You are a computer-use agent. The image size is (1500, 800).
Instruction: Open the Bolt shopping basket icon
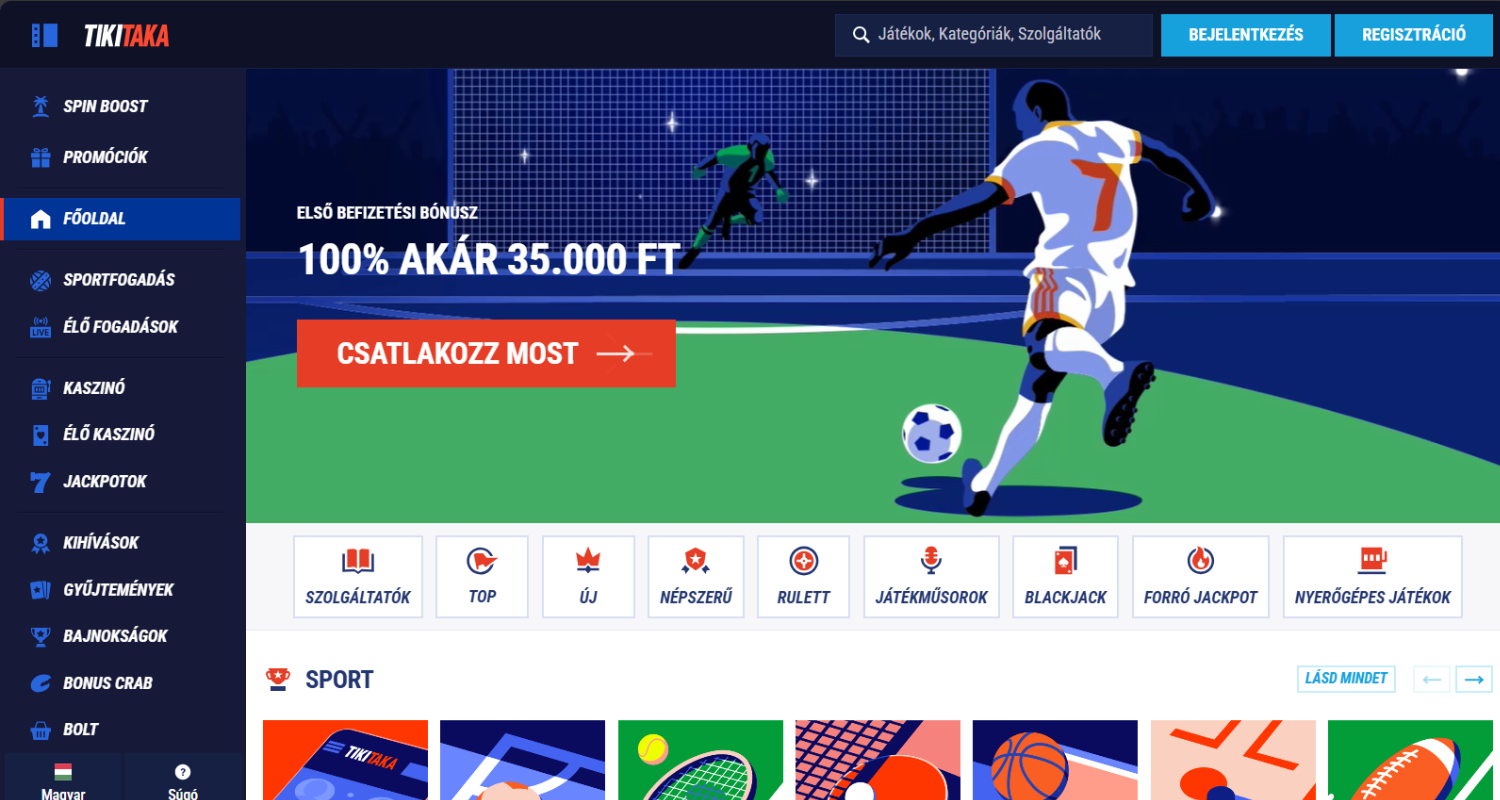(x=40, y=730)
